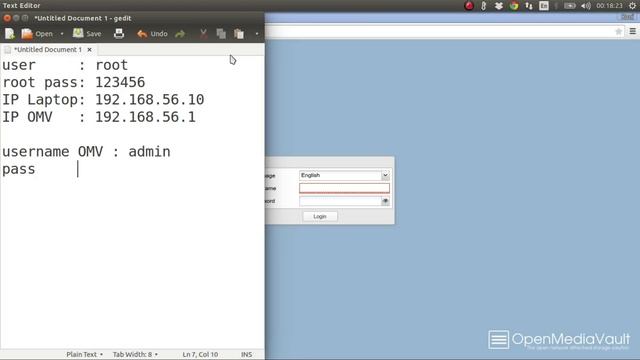Image resolution: width=640 pixels, height=360 pixels.
Task: Save the untitled document
Action: 87,33
